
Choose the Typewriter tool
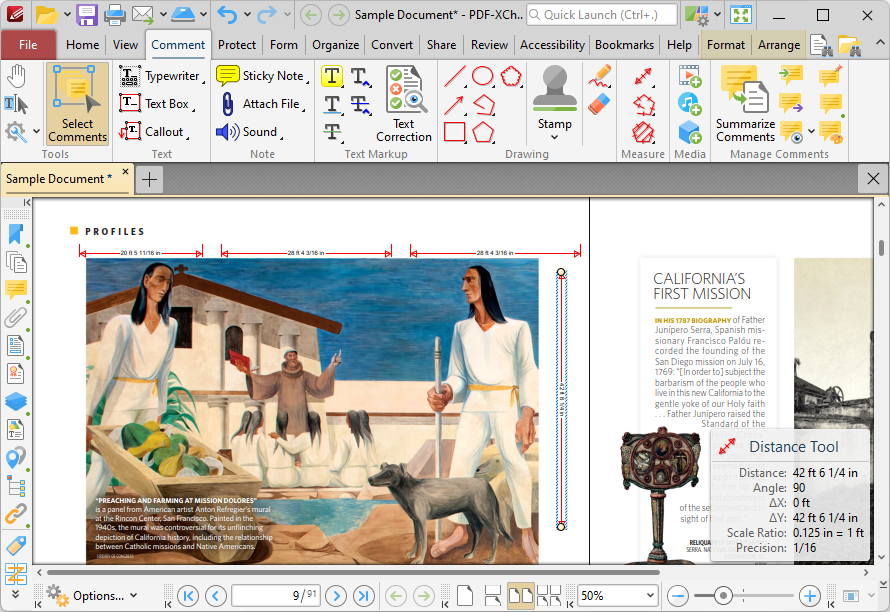click(x=162, y=76)
